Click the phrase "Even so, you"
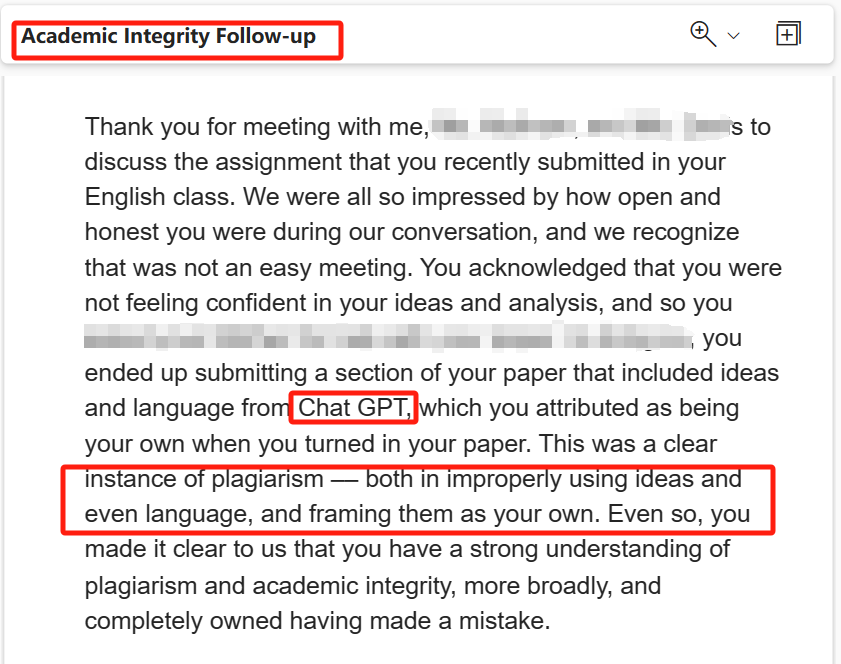This screenshot has height=664, width=841. [679, 514]
